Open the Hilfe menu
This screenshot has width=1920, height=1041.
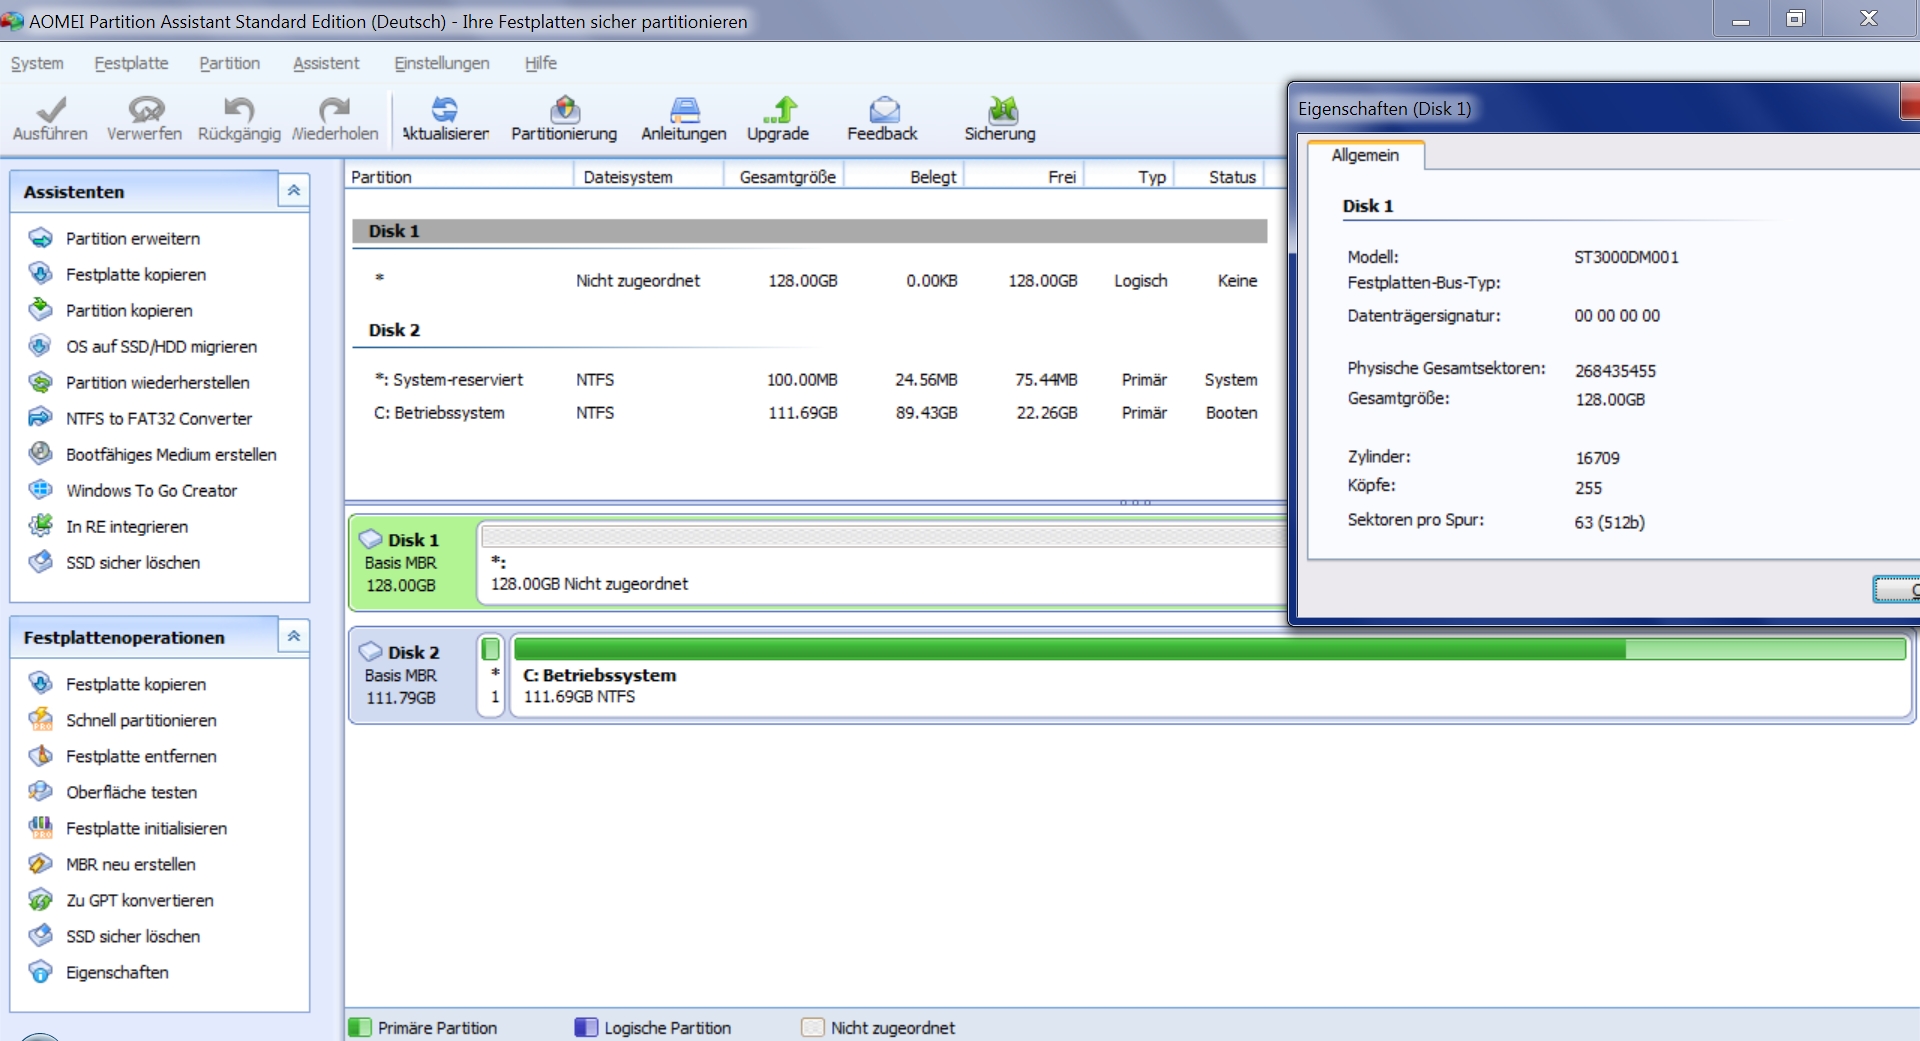pyautogui.click(x=541, y=63)
